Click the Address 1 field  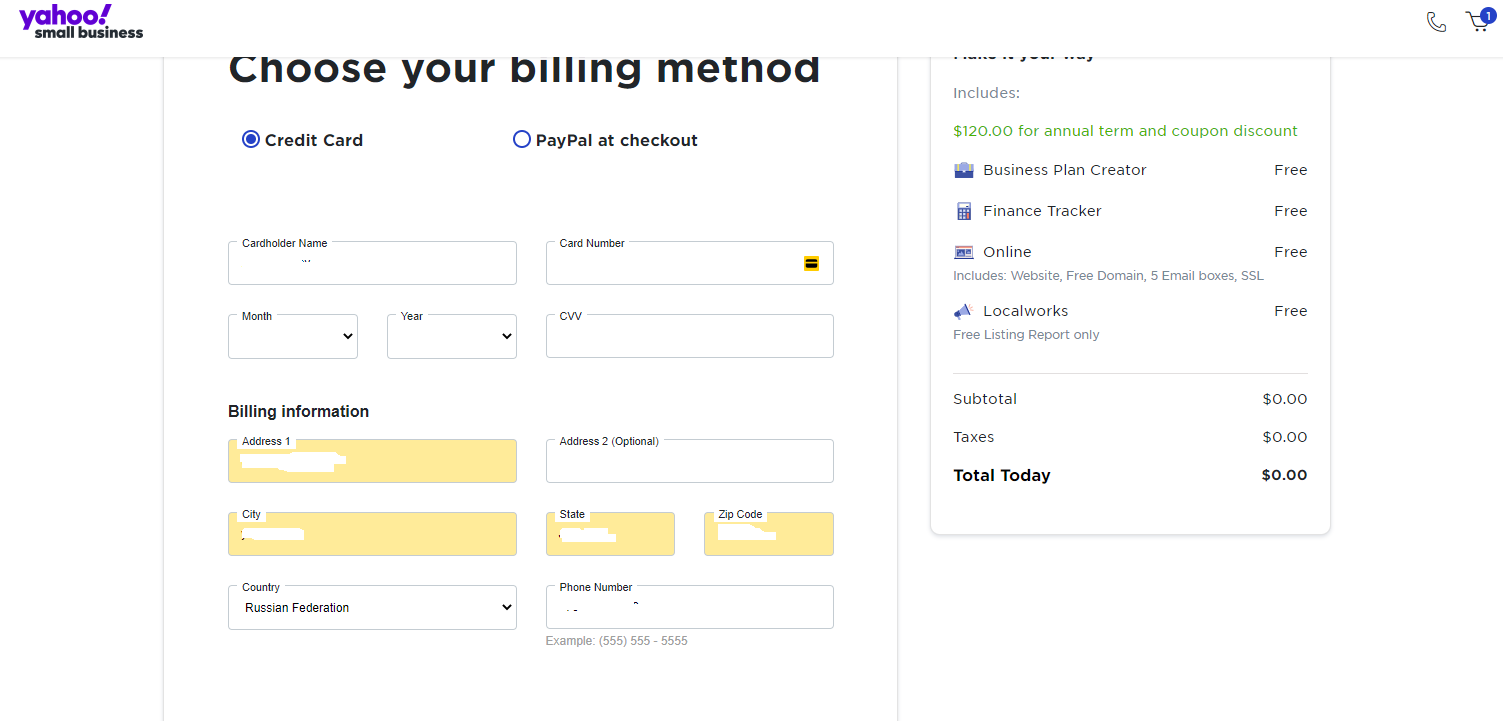point(372,461)
